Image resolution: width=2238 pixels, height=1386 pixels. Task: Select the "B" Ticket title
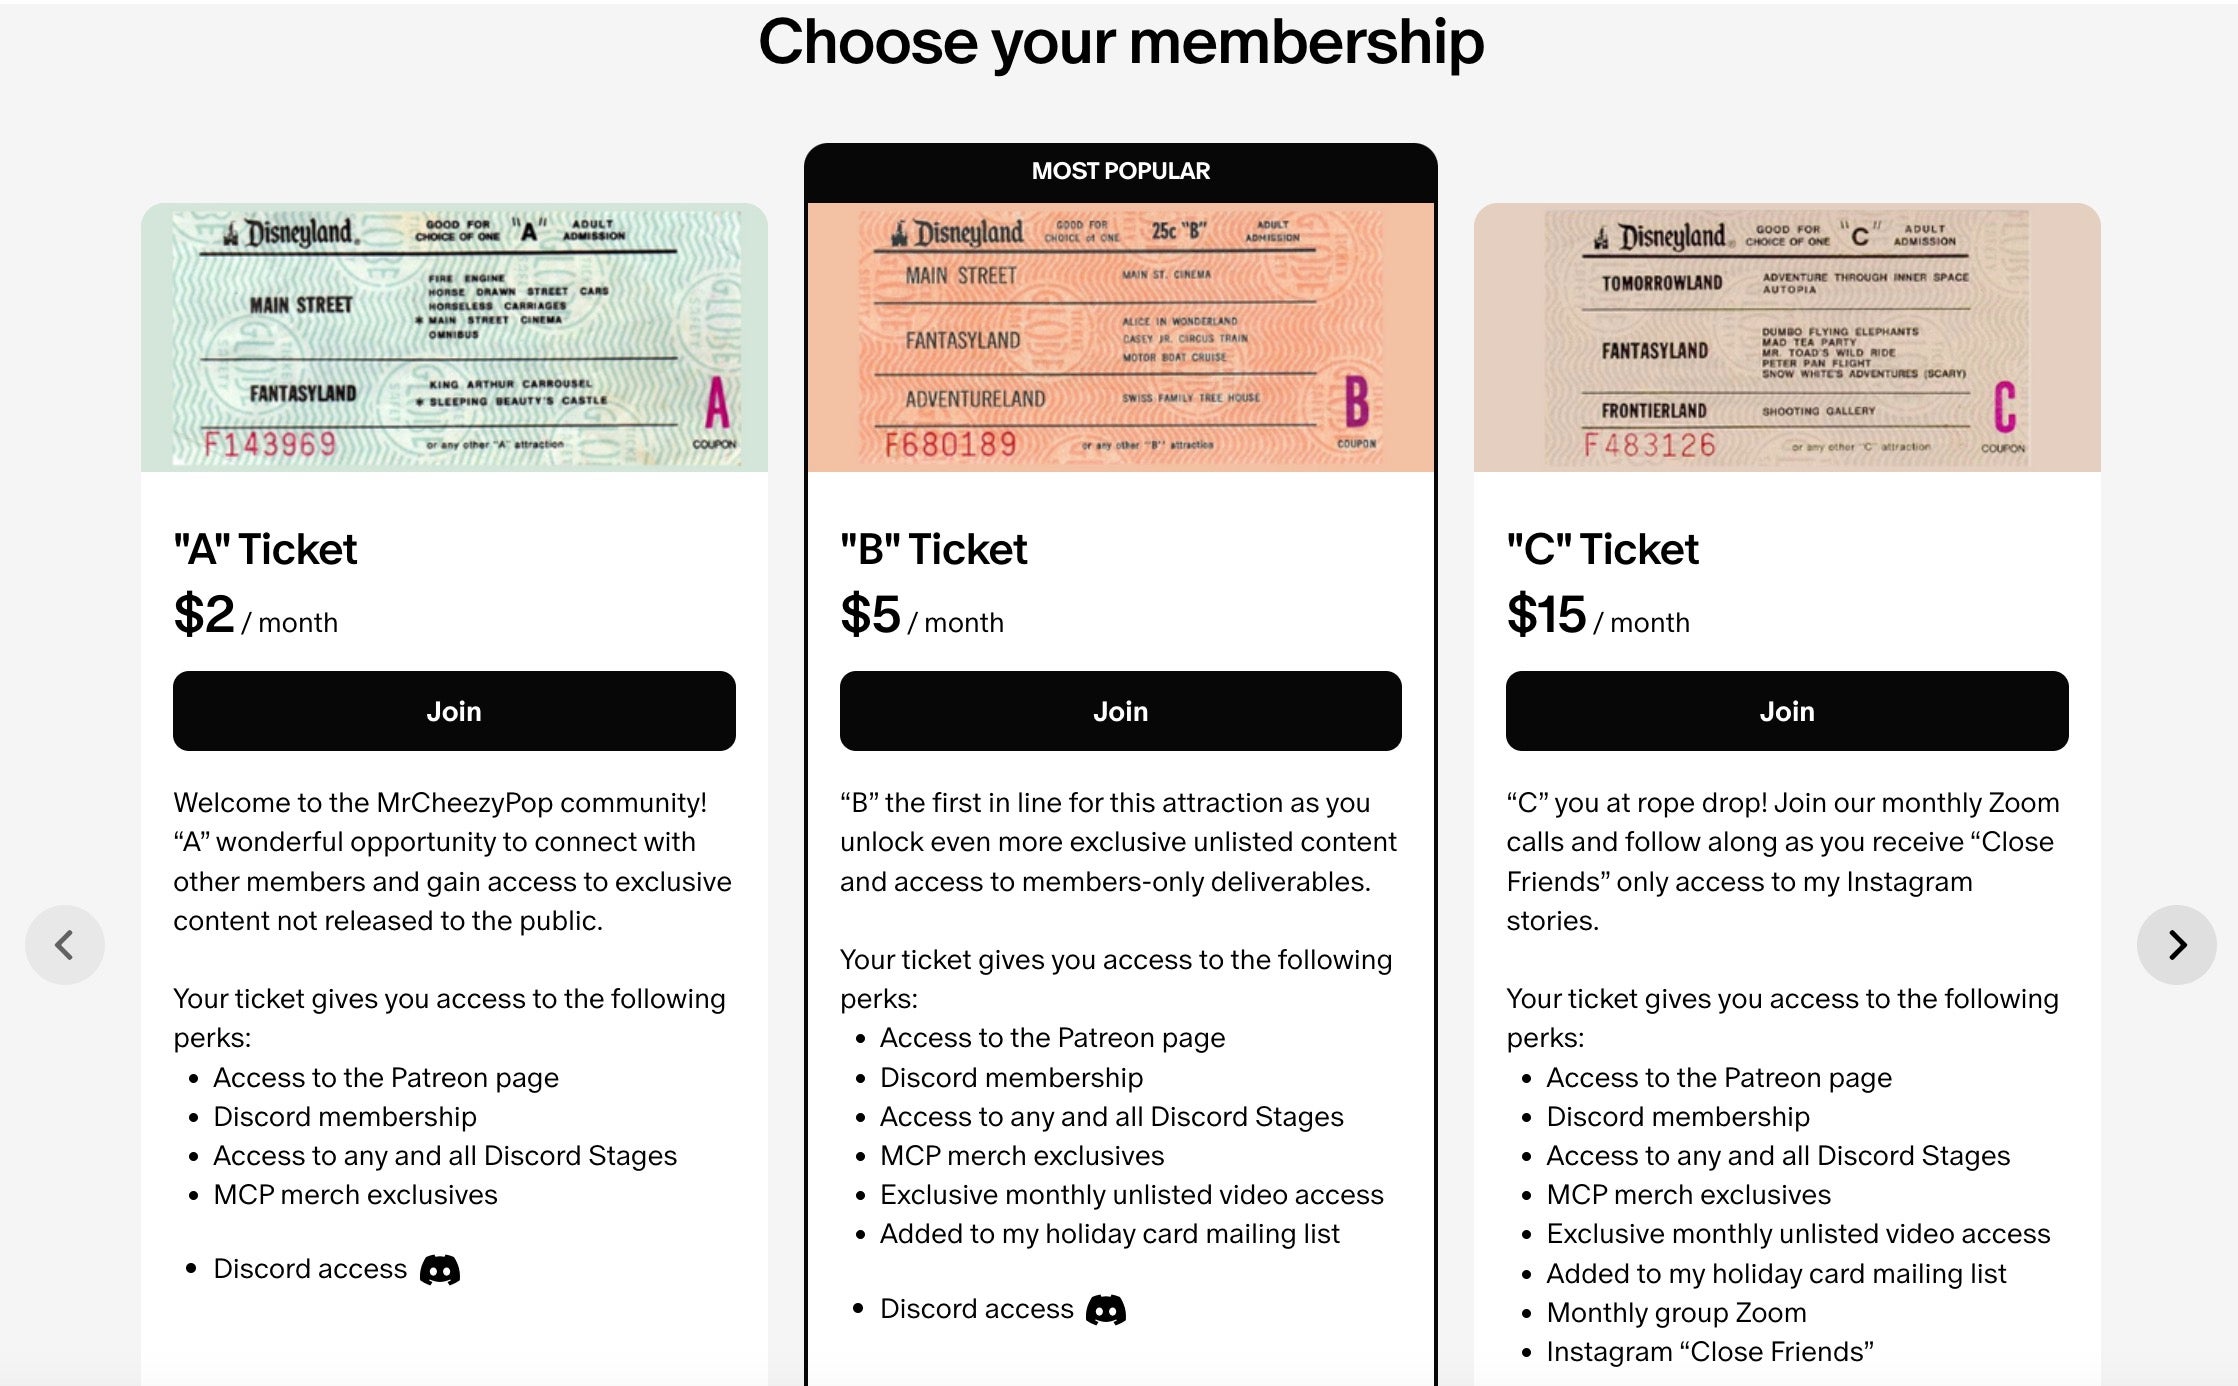(933, 550)
